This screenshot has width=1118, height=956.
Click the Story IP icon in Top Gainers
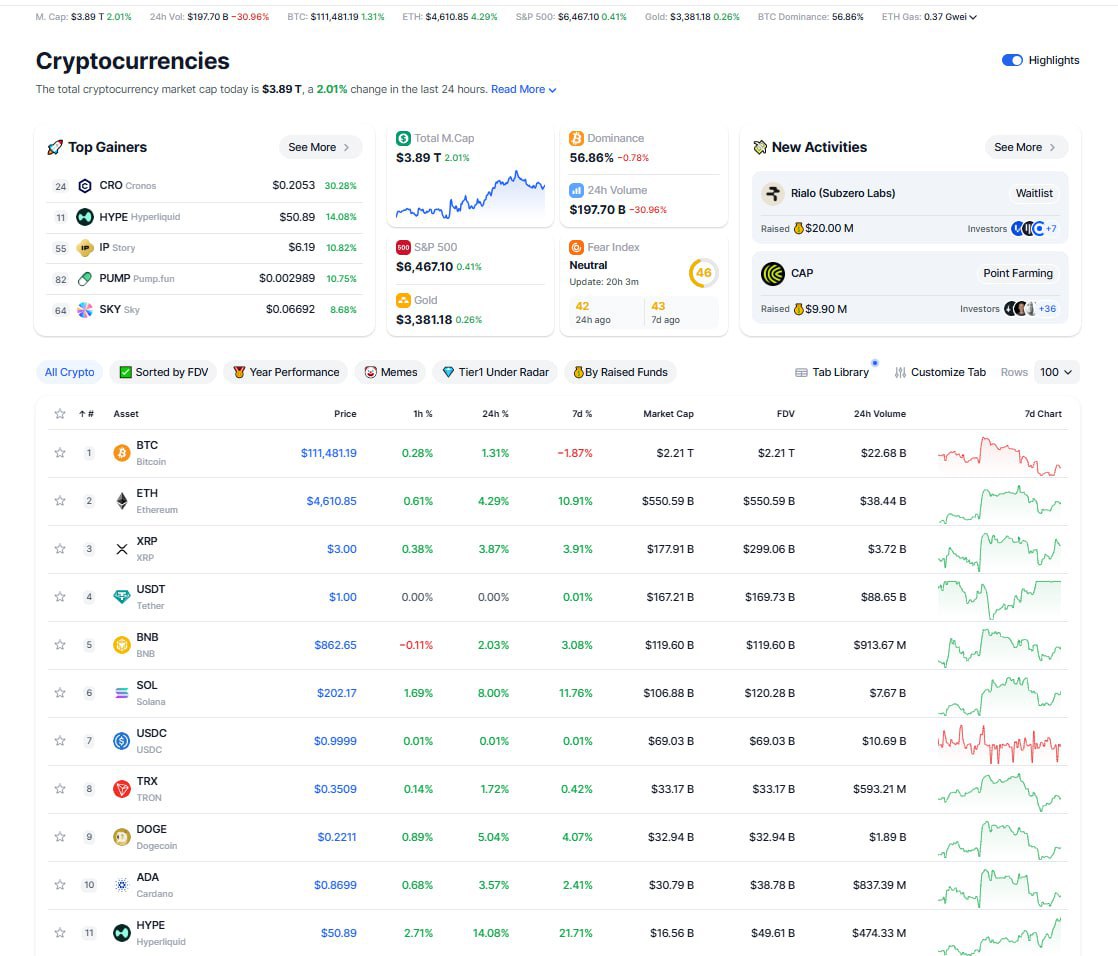pyautogui.click(x=85, y=248)
